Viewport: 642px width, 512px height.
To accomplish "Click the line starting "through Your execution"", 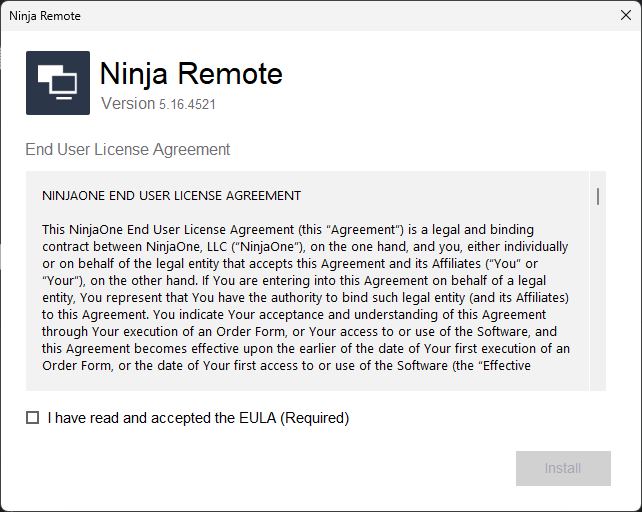I will (x=299, y=332).
